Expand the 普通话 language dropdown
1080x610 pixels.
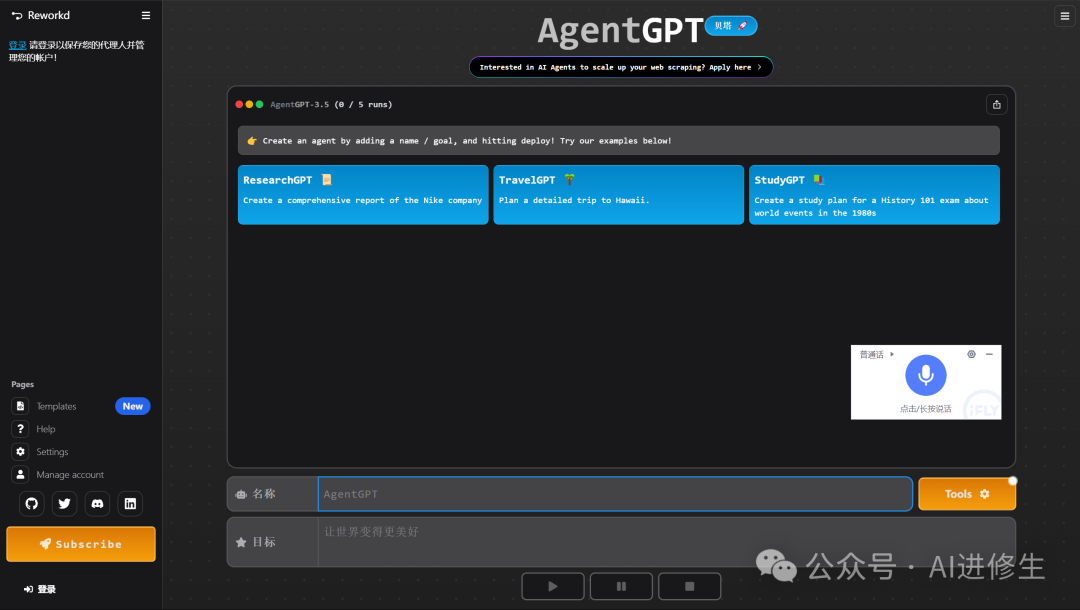point(877,355)
